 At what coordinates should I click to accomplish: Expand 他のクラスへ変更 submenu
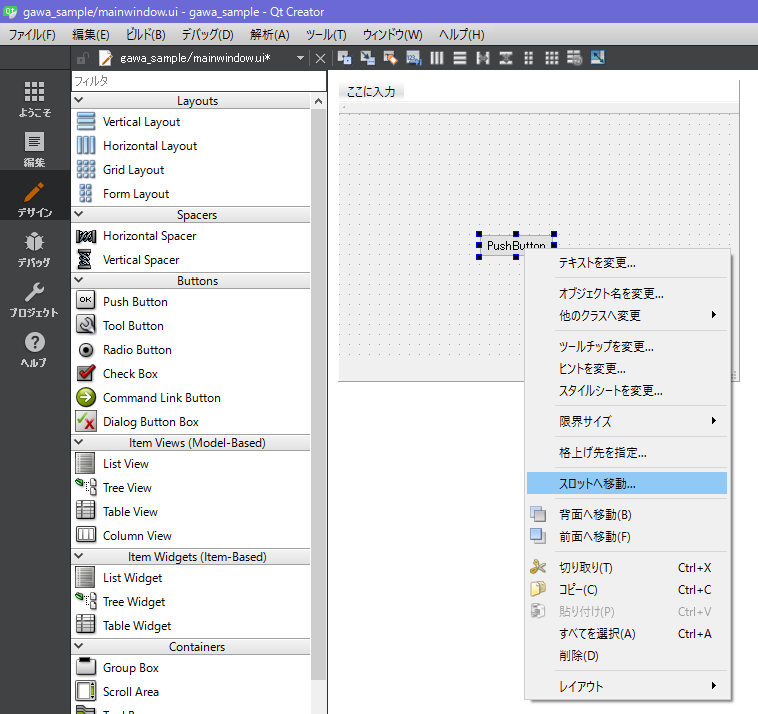point(627,316)
